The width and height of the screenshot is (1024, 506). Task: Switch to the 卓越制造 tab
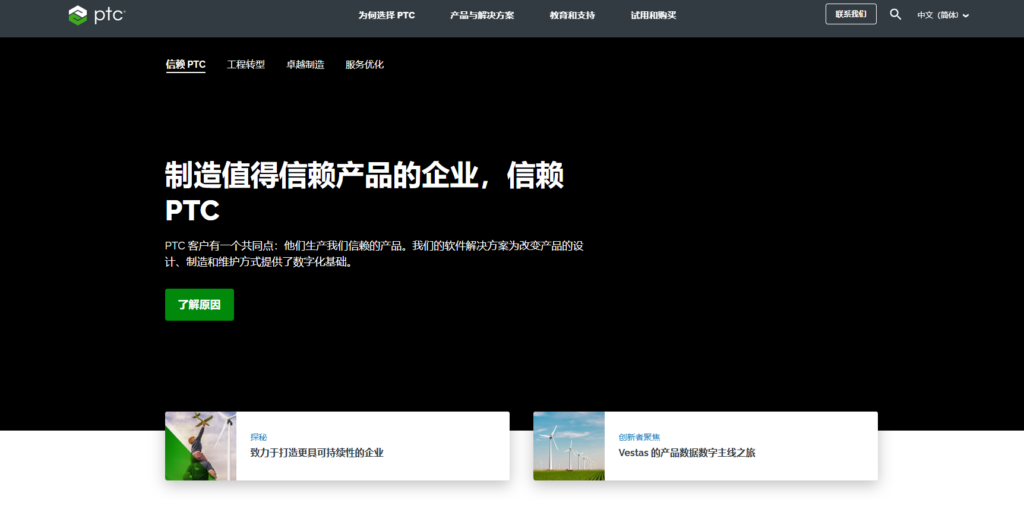[x=305, y=64]
